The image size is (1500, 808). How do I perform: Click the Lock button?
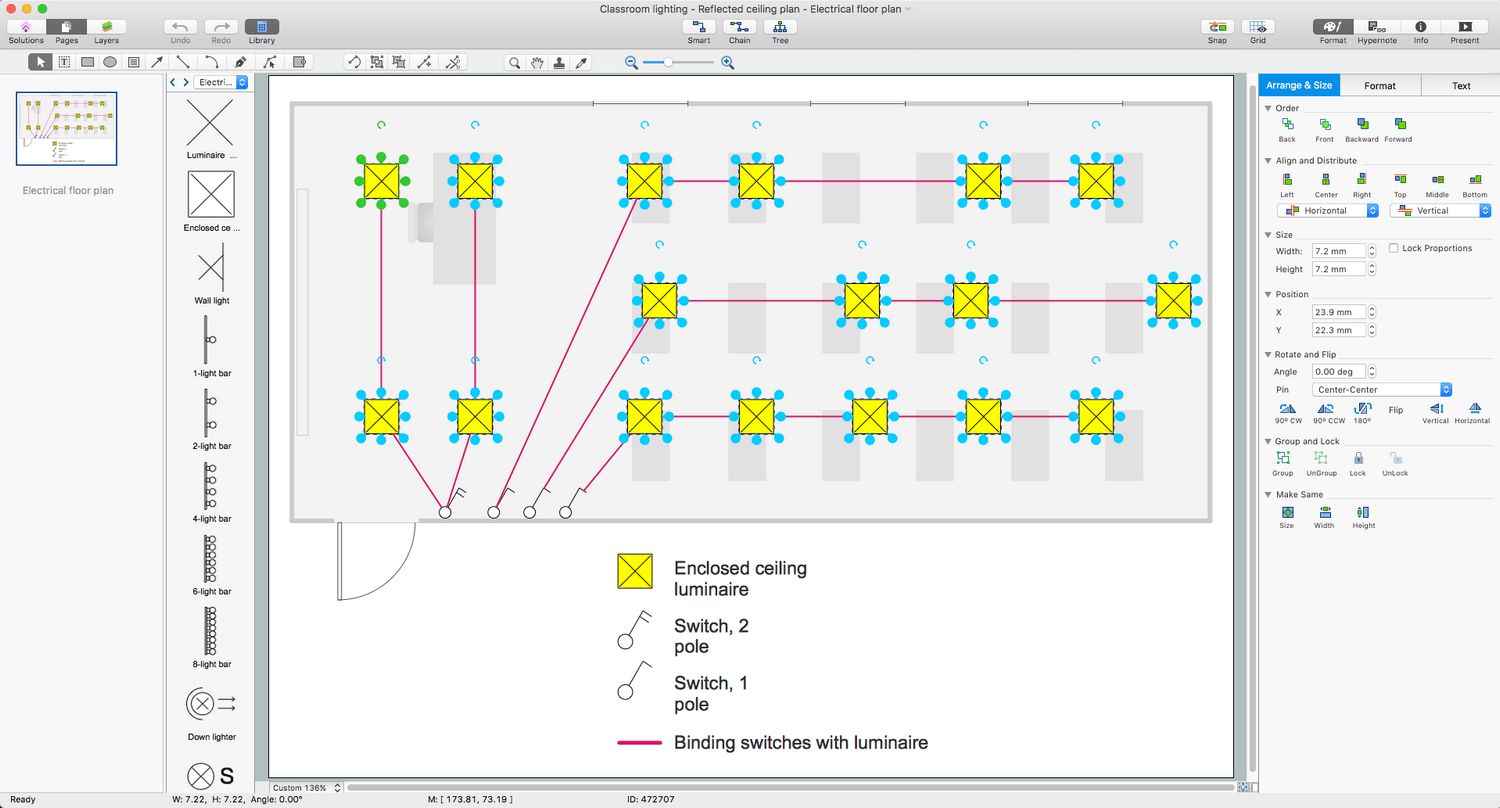[1357, 464]
